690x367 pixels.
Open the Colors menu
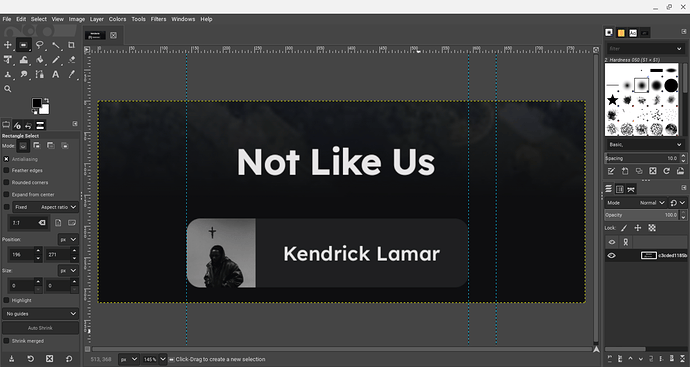point(117,19)
